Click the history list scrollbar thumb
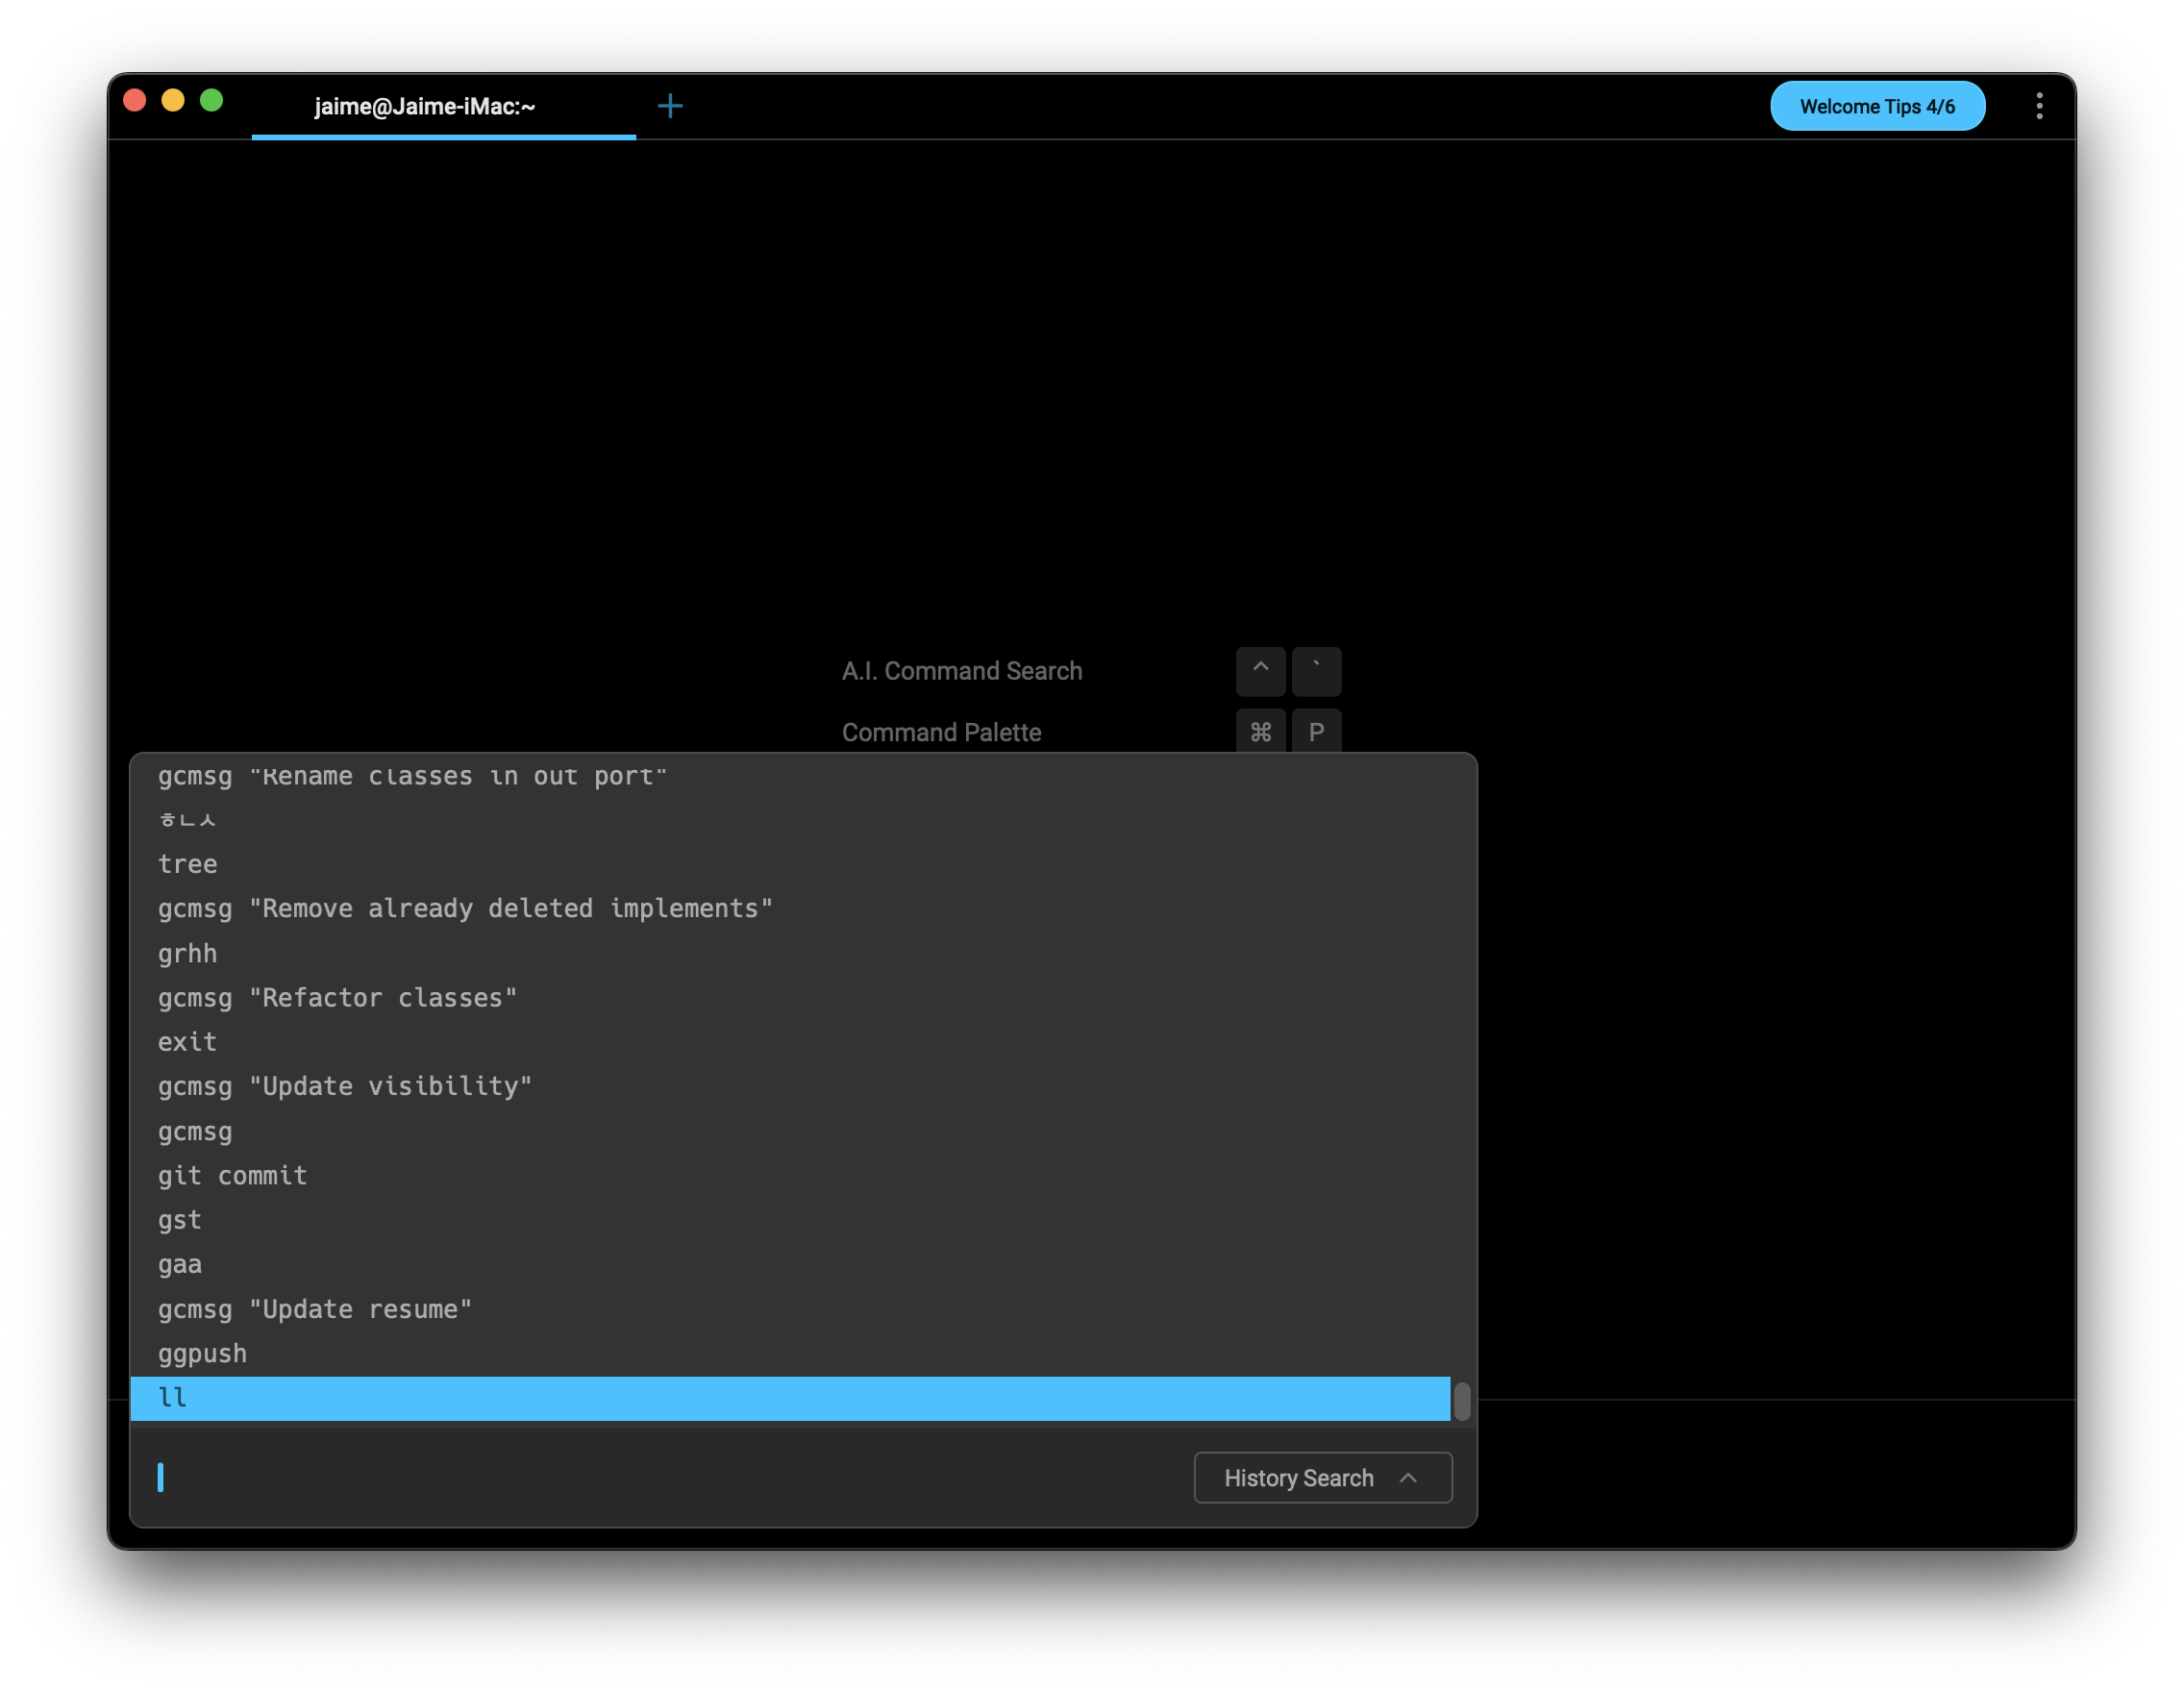Viewport: 2184px width, 1692px height. pyautogui.click(x=1461, y=1400)
